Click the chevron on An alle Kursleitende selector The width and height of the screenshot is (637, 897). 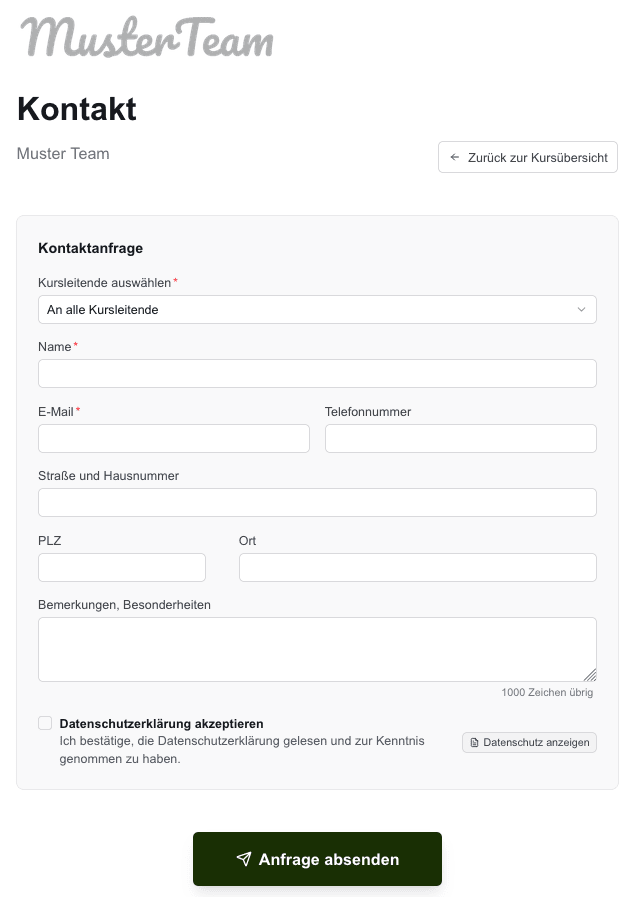coord(581,309)
